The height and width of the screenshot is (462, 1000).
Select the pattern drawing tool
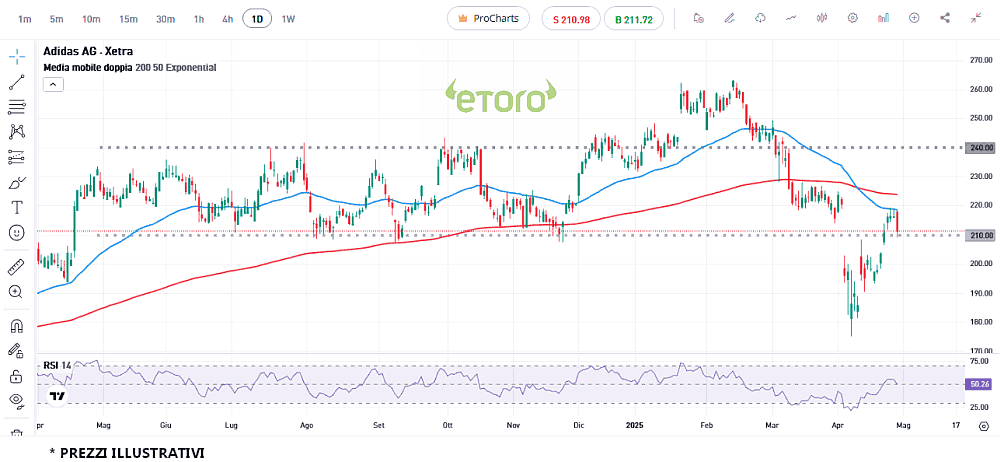tap(17, 132)
